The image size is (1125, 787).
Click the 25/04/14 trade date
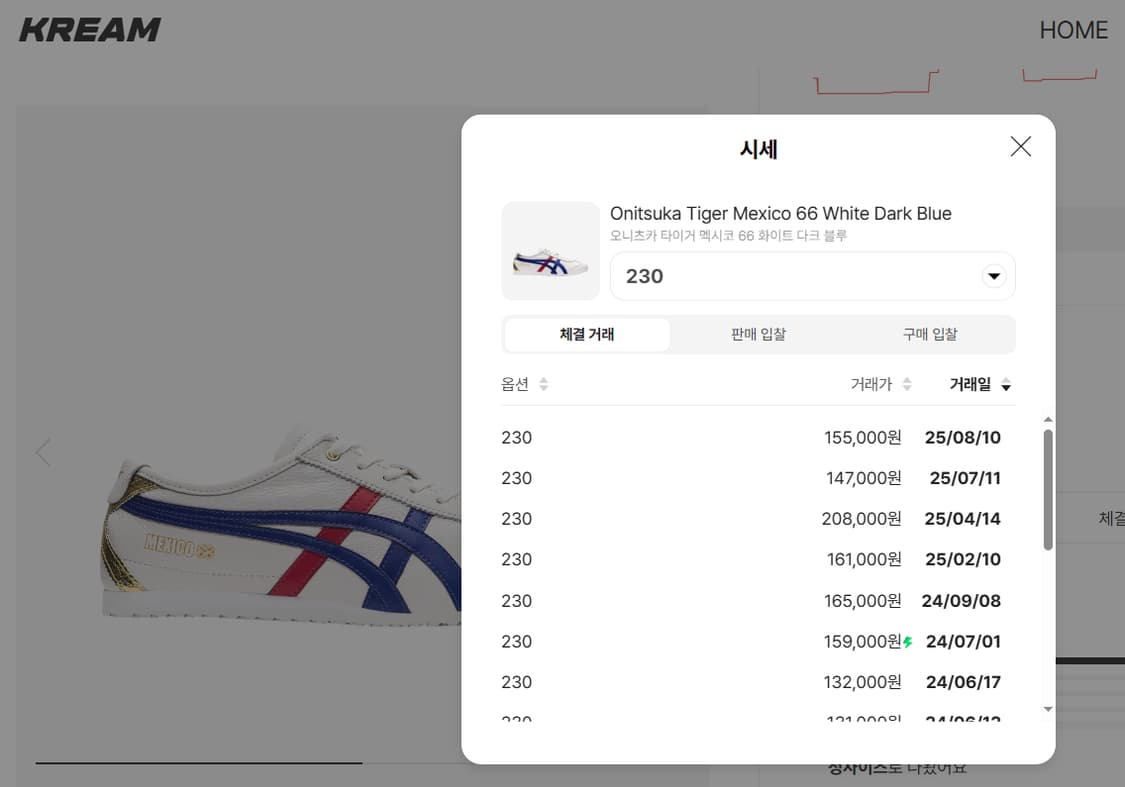[962, 519]
